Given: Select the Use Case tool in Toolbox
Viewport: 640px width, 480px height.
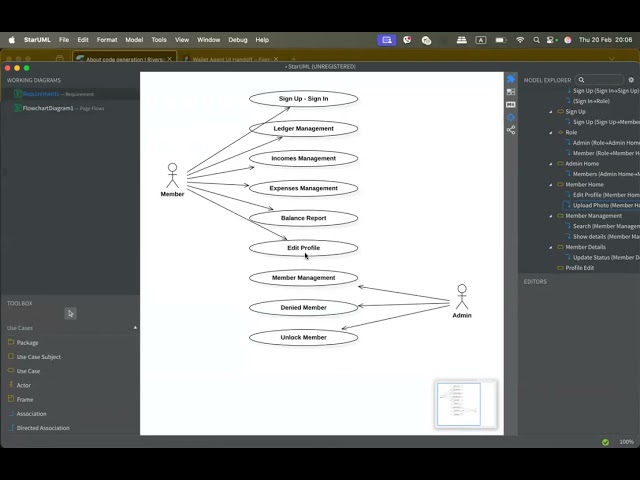Looking at the screenshot, I should 28,371.
